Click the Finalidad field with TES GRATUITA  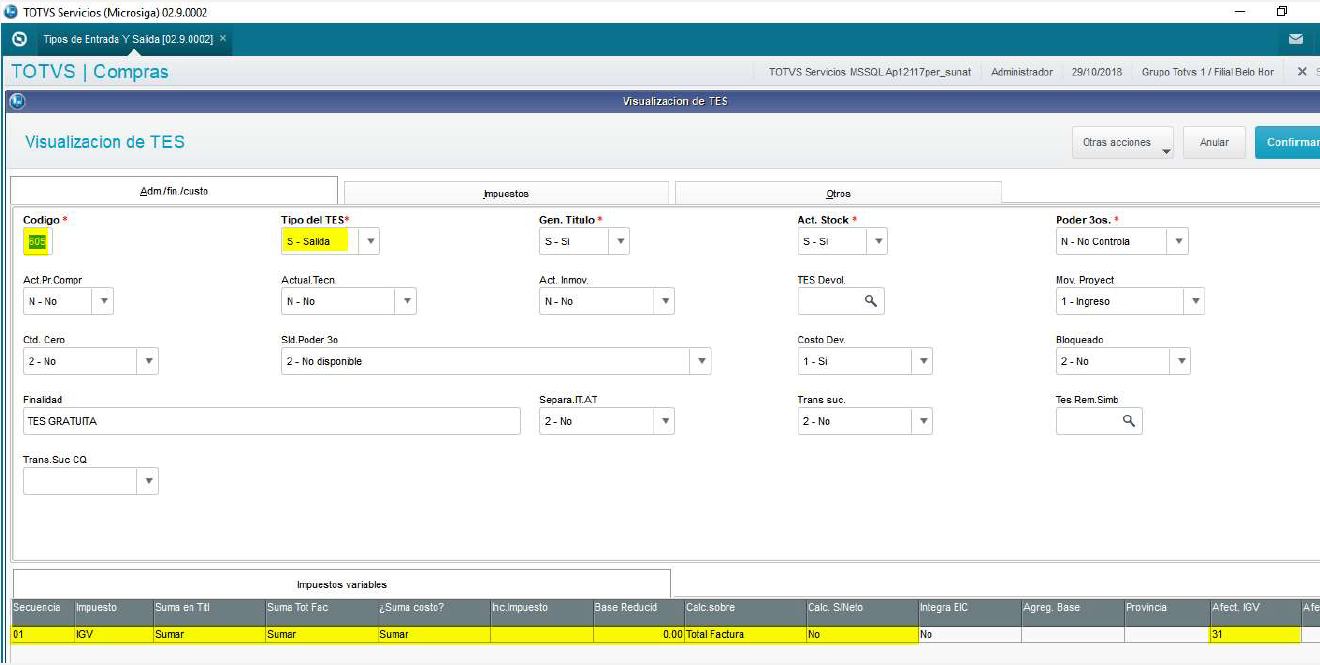(272, 421)
